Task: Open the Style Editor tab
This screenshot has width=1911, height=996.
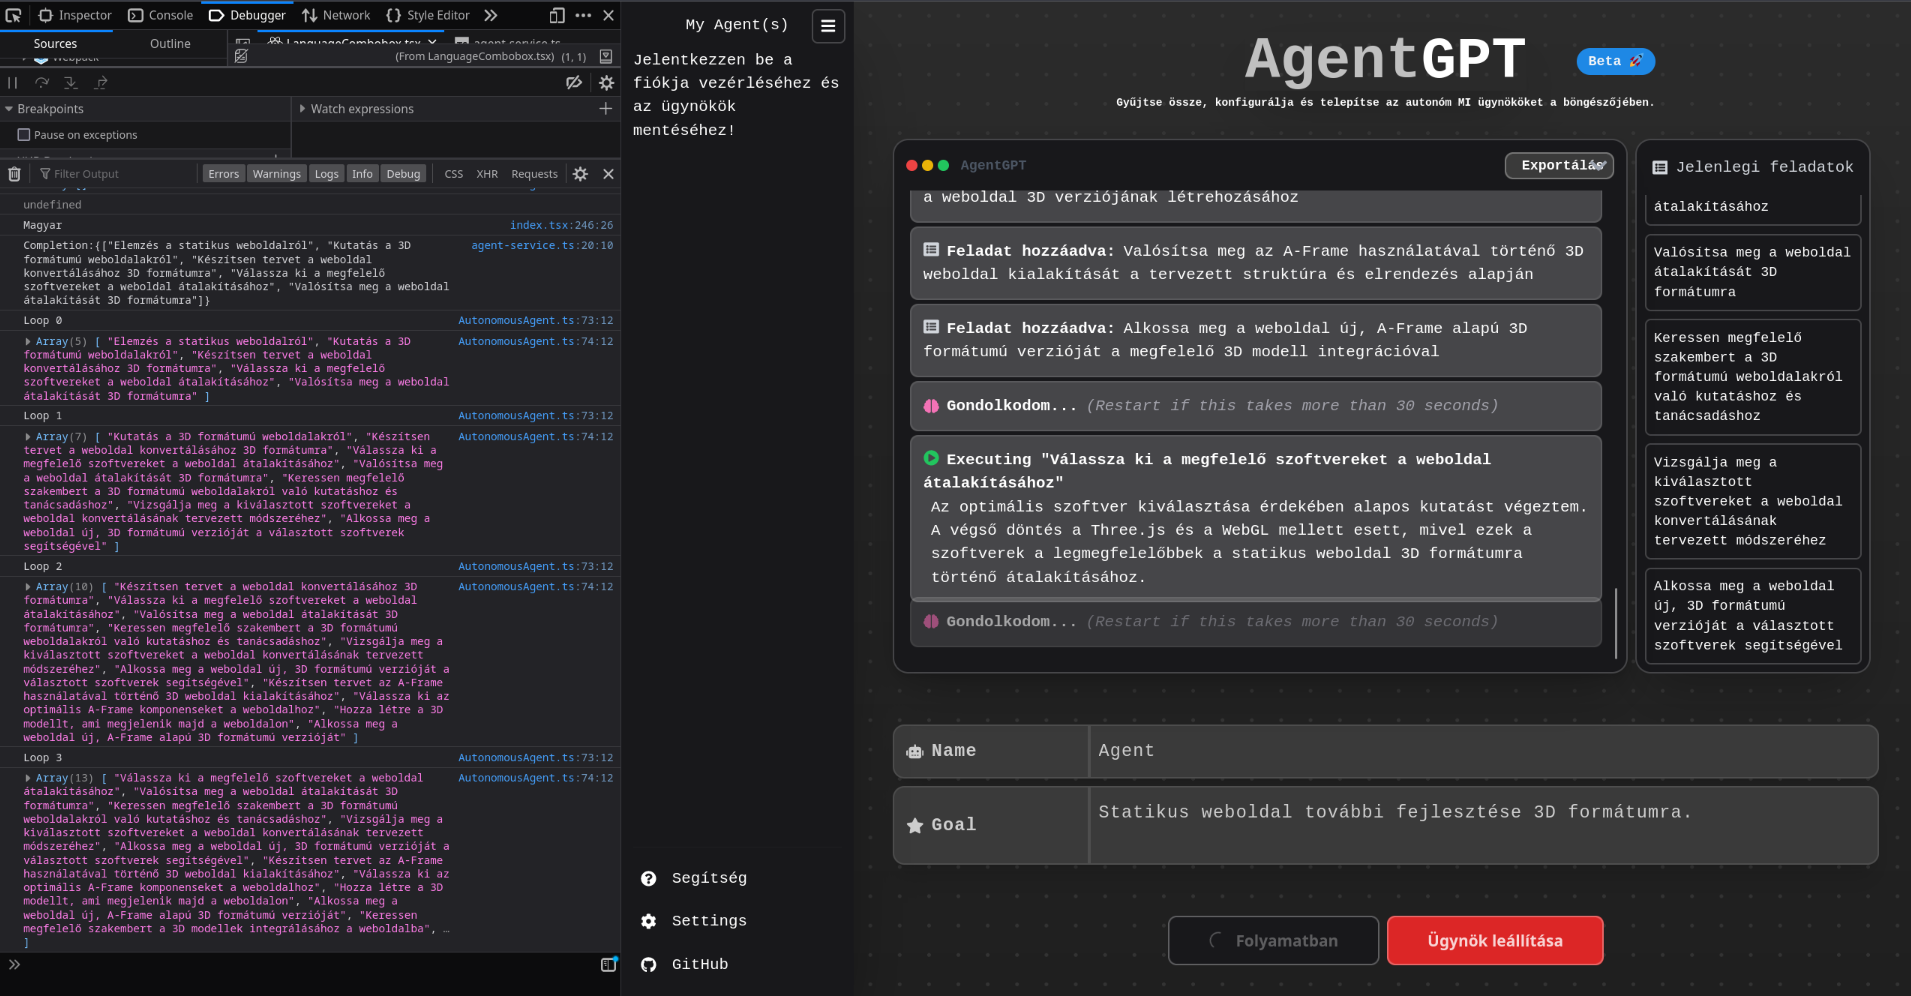Action: click(428, 15)
